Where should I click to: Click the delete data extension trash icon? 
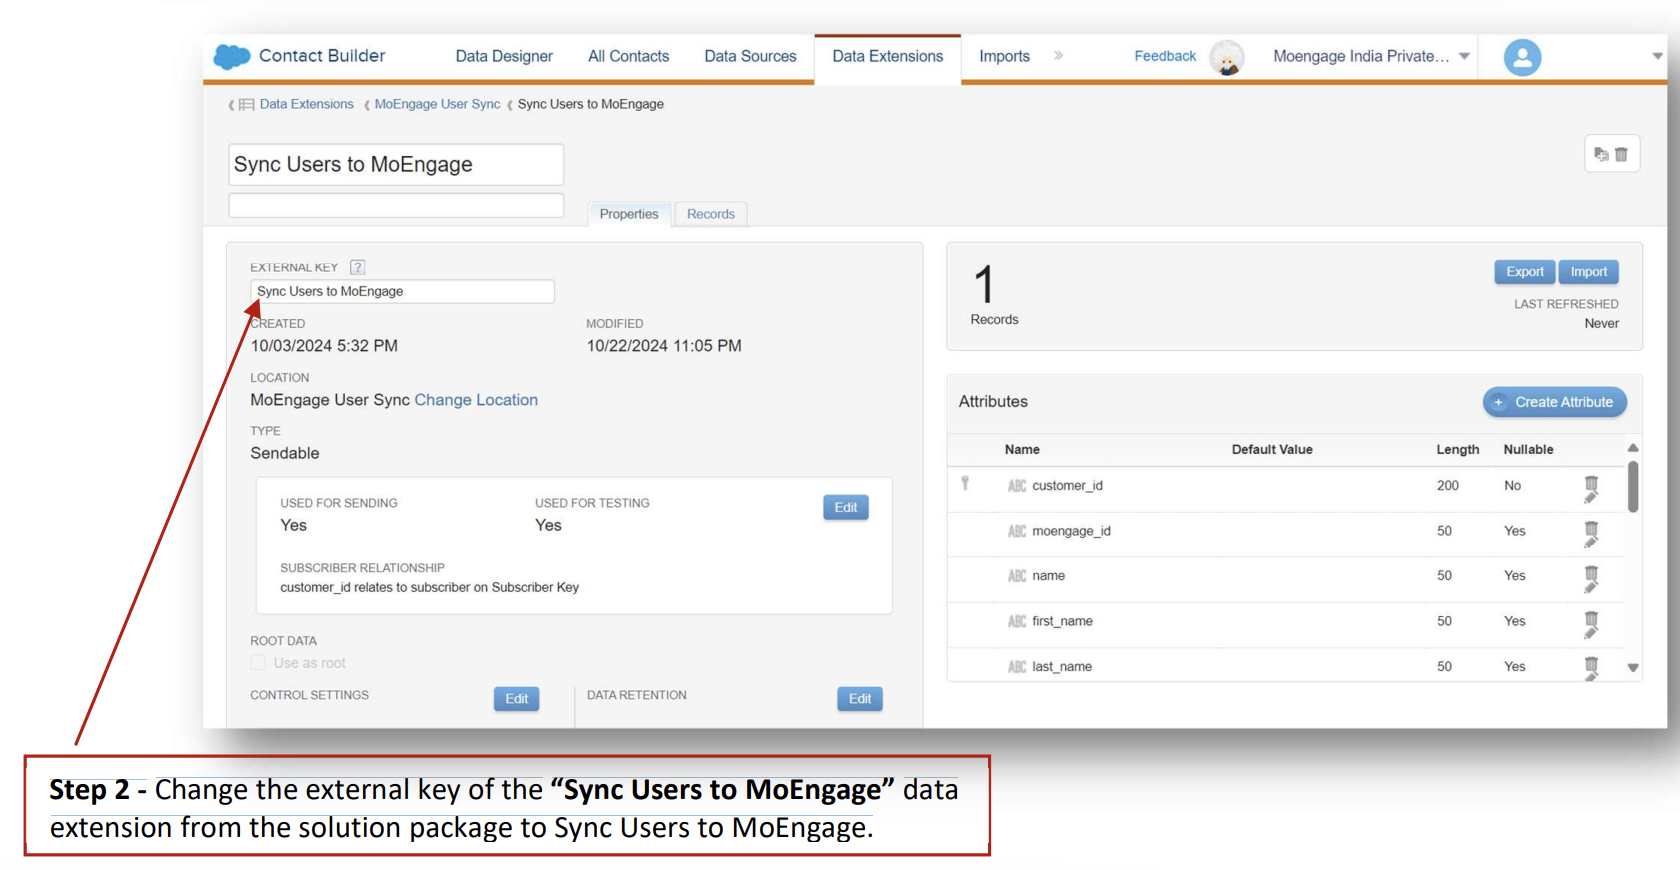click(1621, 154)
